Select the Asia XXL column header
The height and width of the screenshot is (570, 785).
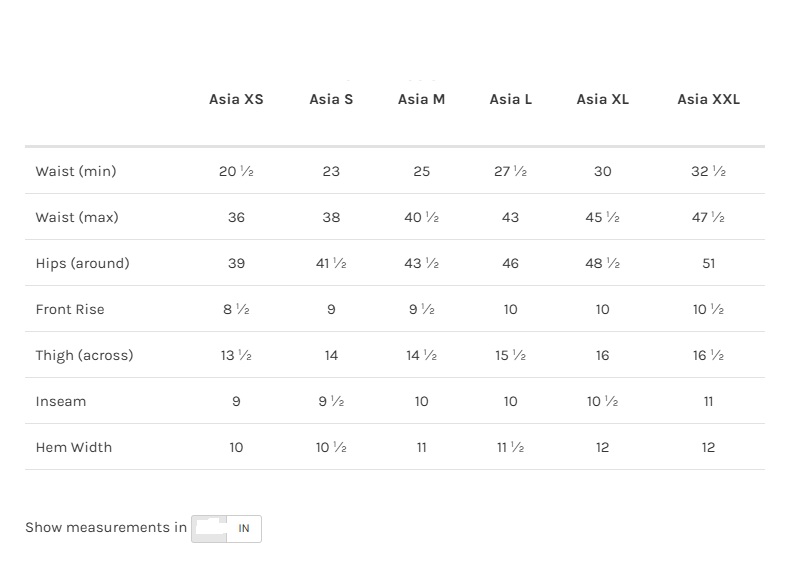pos(708,99)
